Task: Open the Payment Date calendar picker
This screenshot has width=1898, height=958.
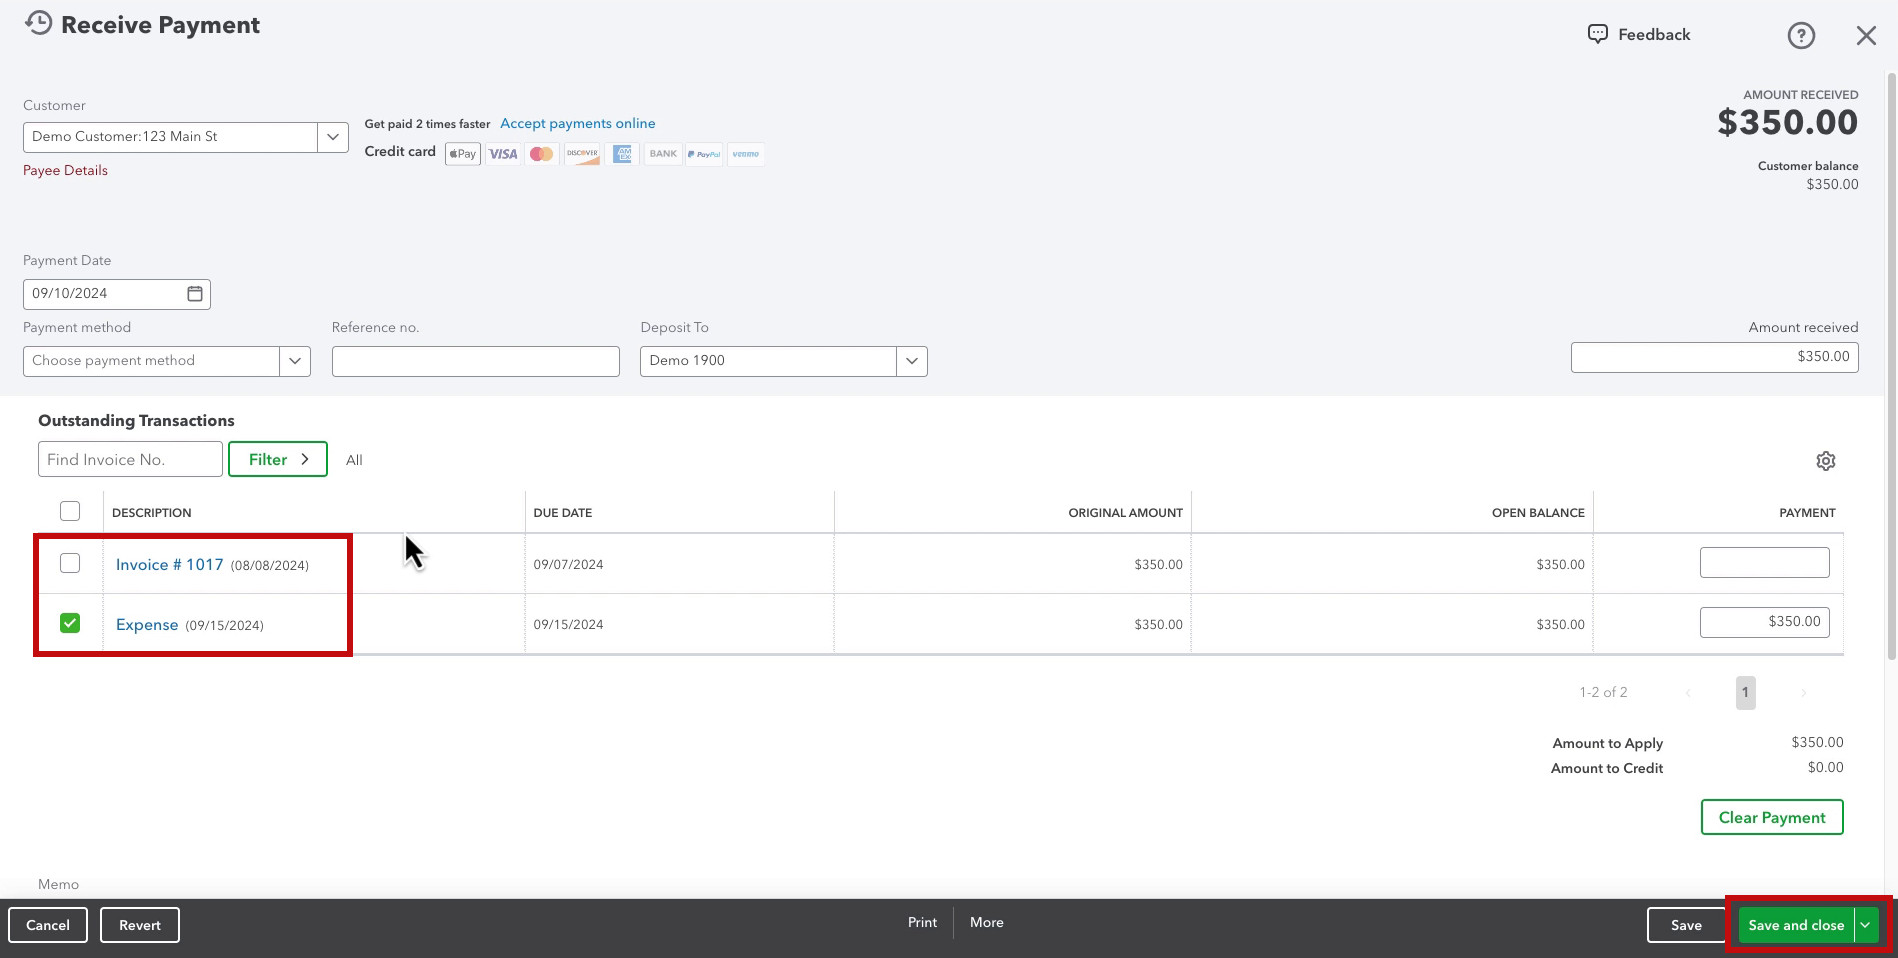Action: pos(195,294)
